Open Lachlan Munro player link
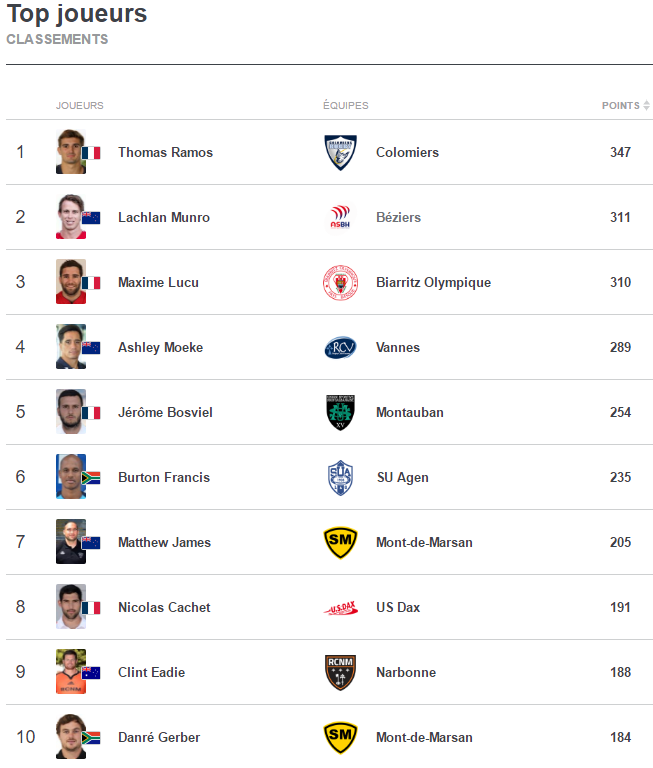Image resolution: width=653 pixels, height=768 pixels. coord(164,217)
